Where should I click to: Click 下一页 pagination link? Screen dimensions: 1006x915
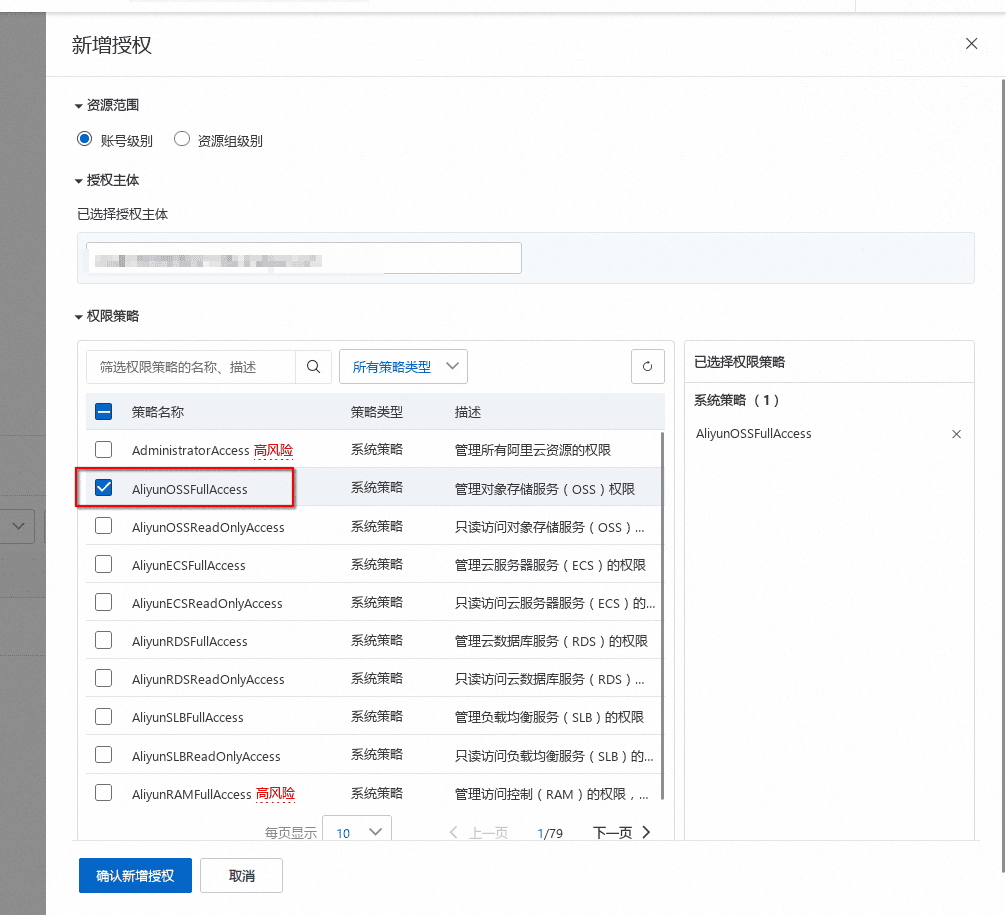612,833
